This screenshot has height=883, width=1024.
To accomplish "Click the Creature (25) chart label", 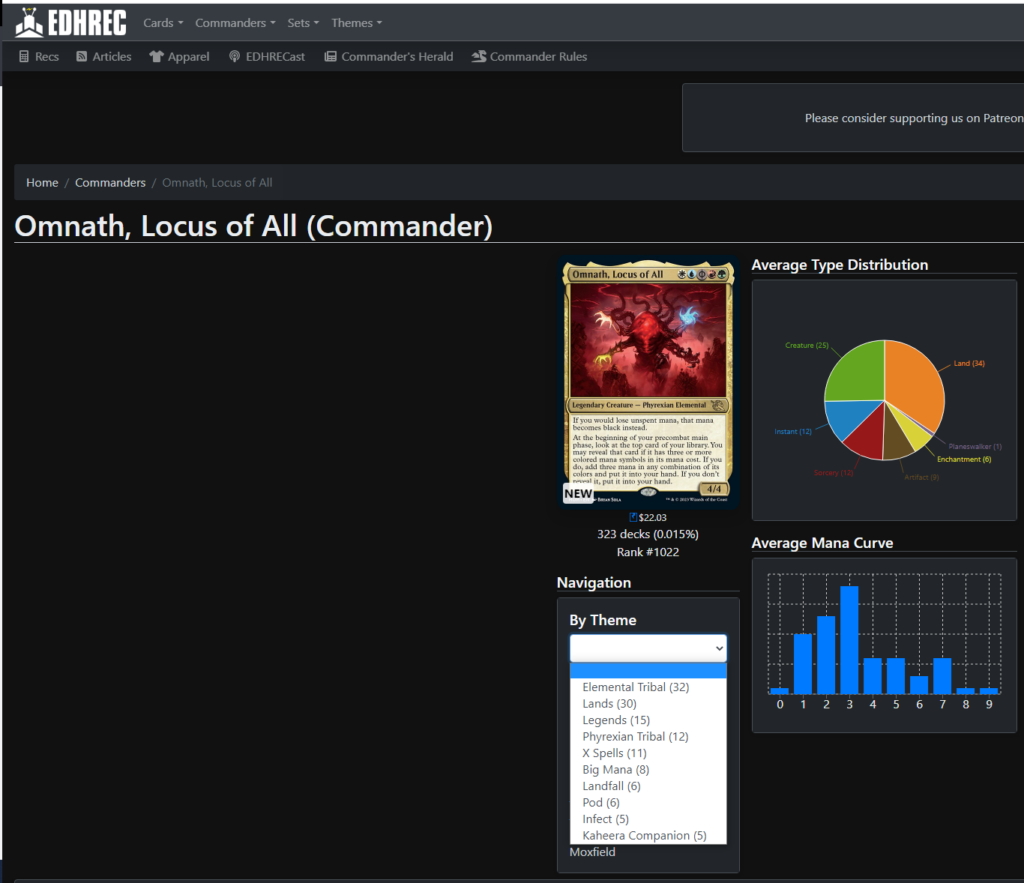I will click(x=807, y=345).
